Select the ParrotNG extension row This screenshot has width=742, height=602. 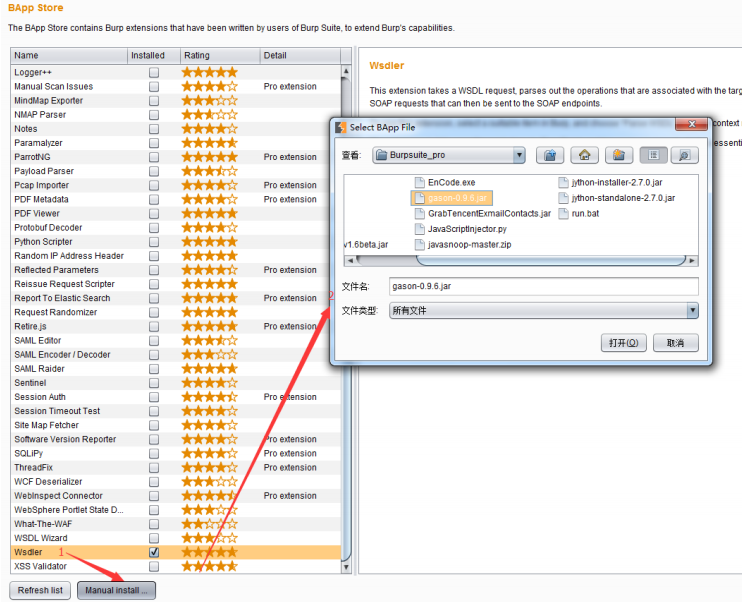tap(176, 157)
